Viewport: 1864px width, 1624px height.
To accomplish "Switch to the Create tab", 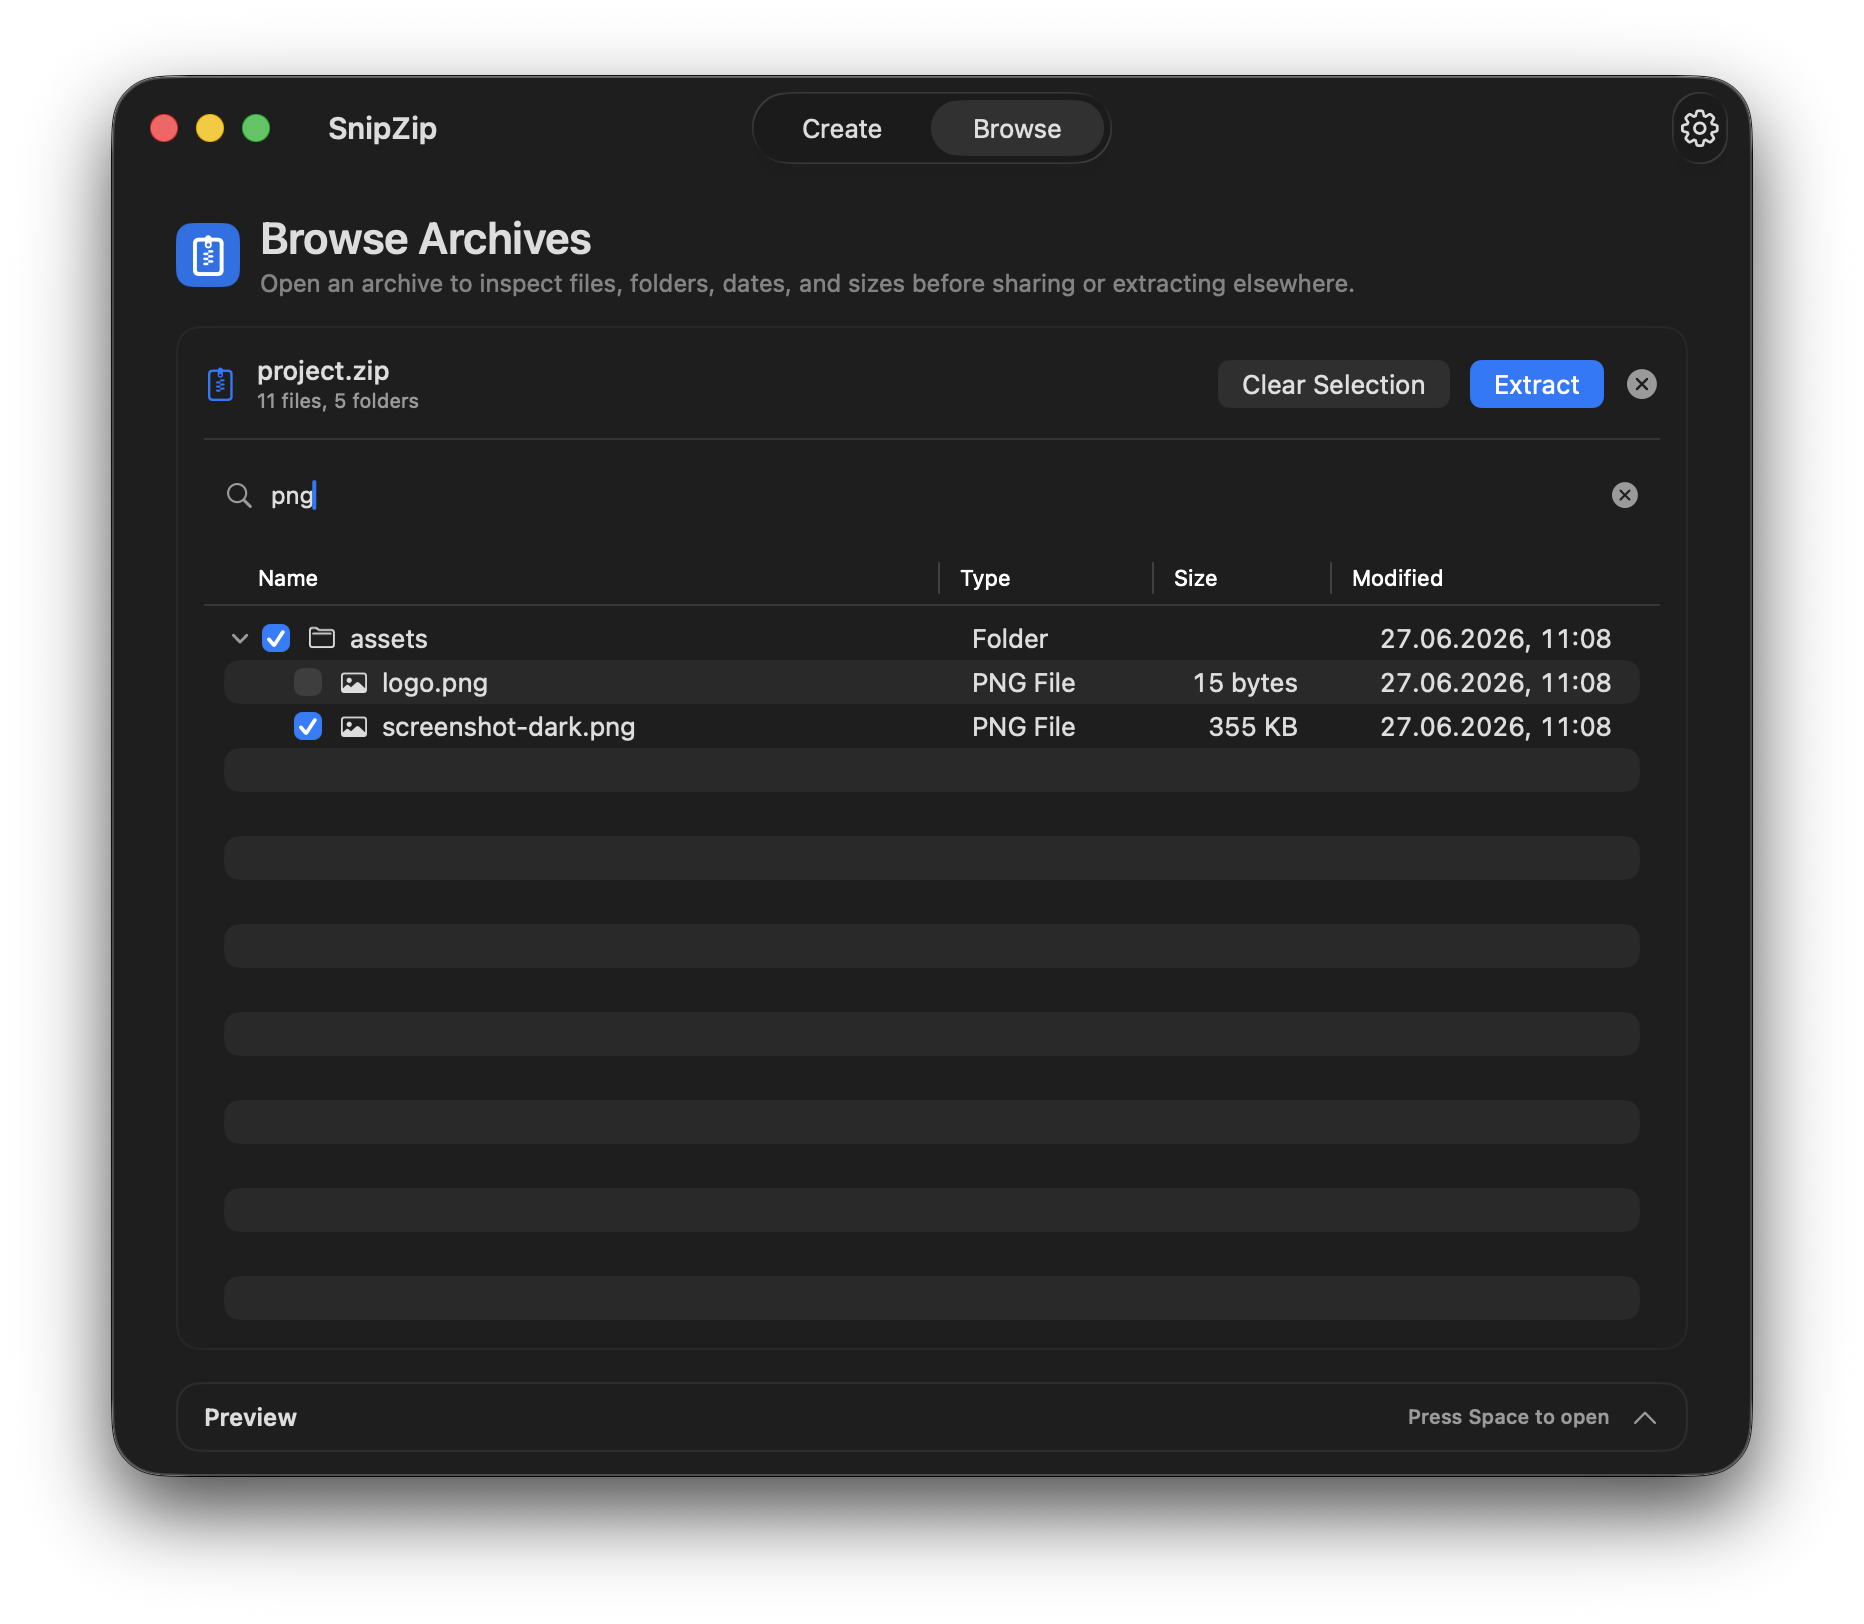I will click(842, 129).
